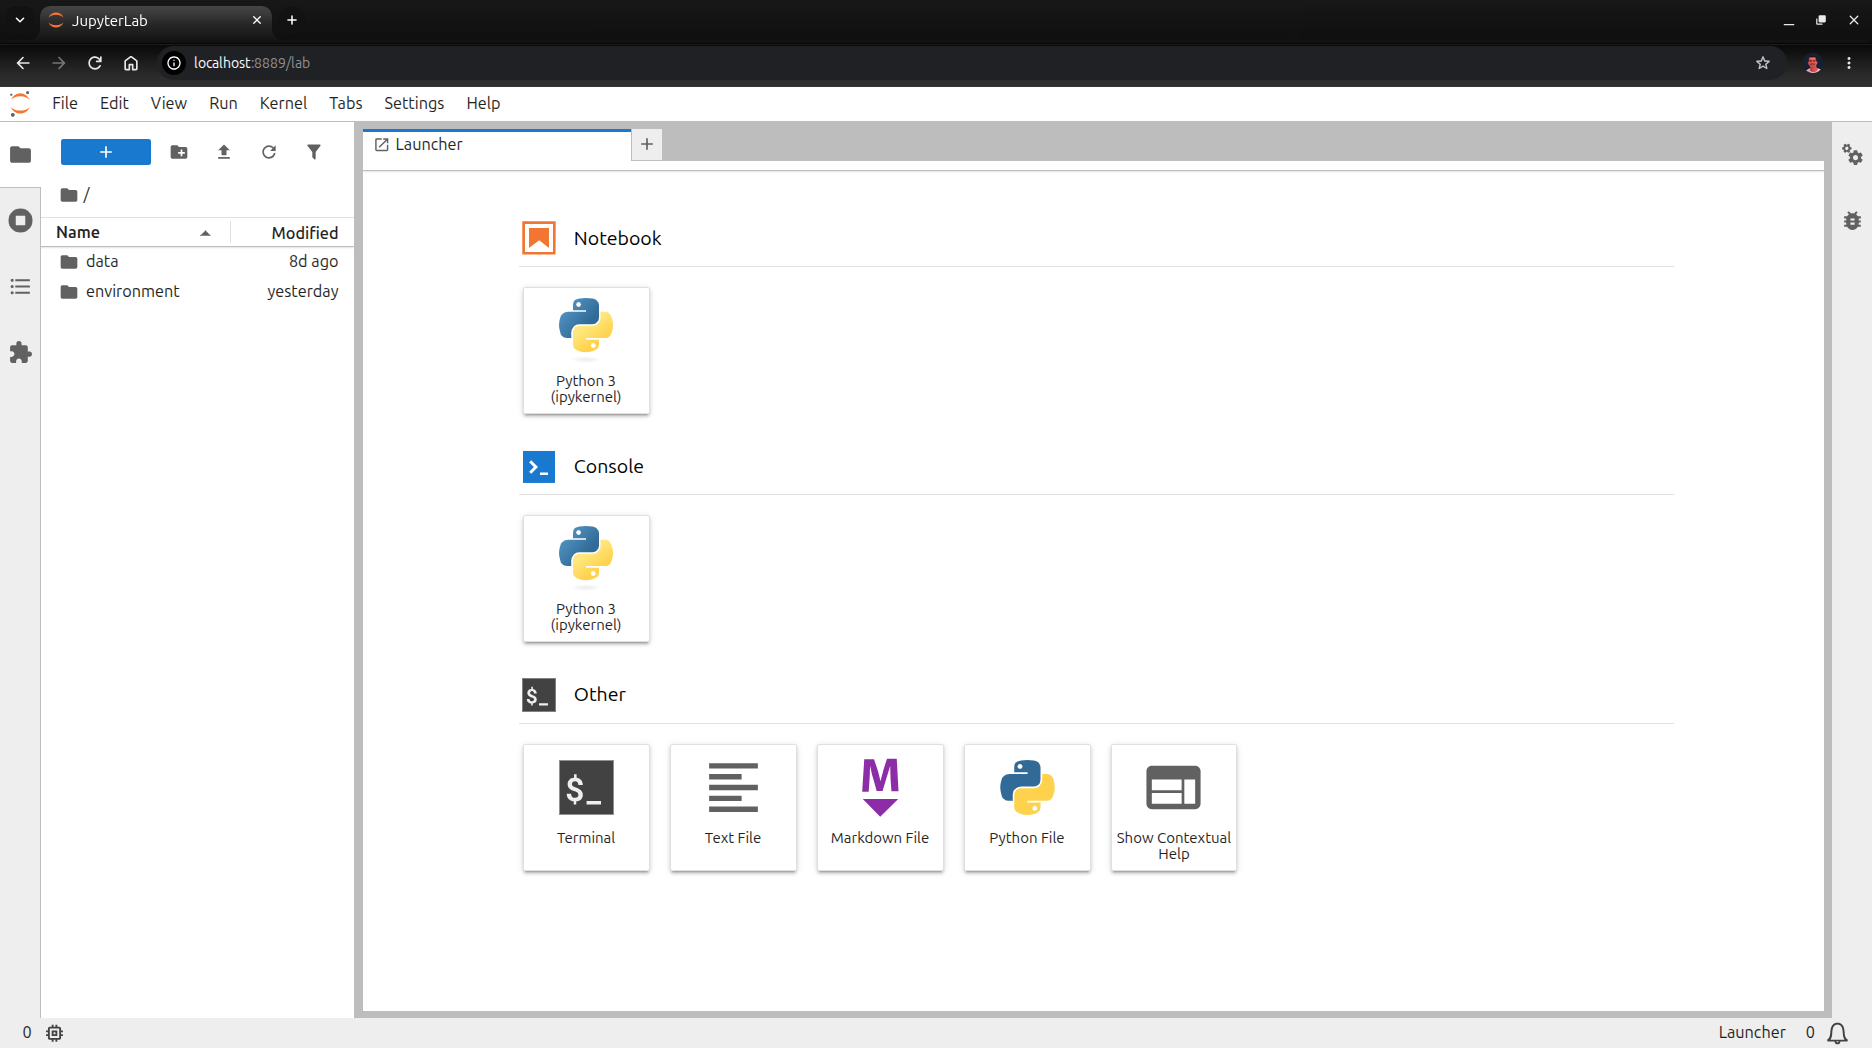The image size is (1872, 1048).
Task: Close the JupyterLab browser tab
Action: pyautogui.click(x=257, y=20)
